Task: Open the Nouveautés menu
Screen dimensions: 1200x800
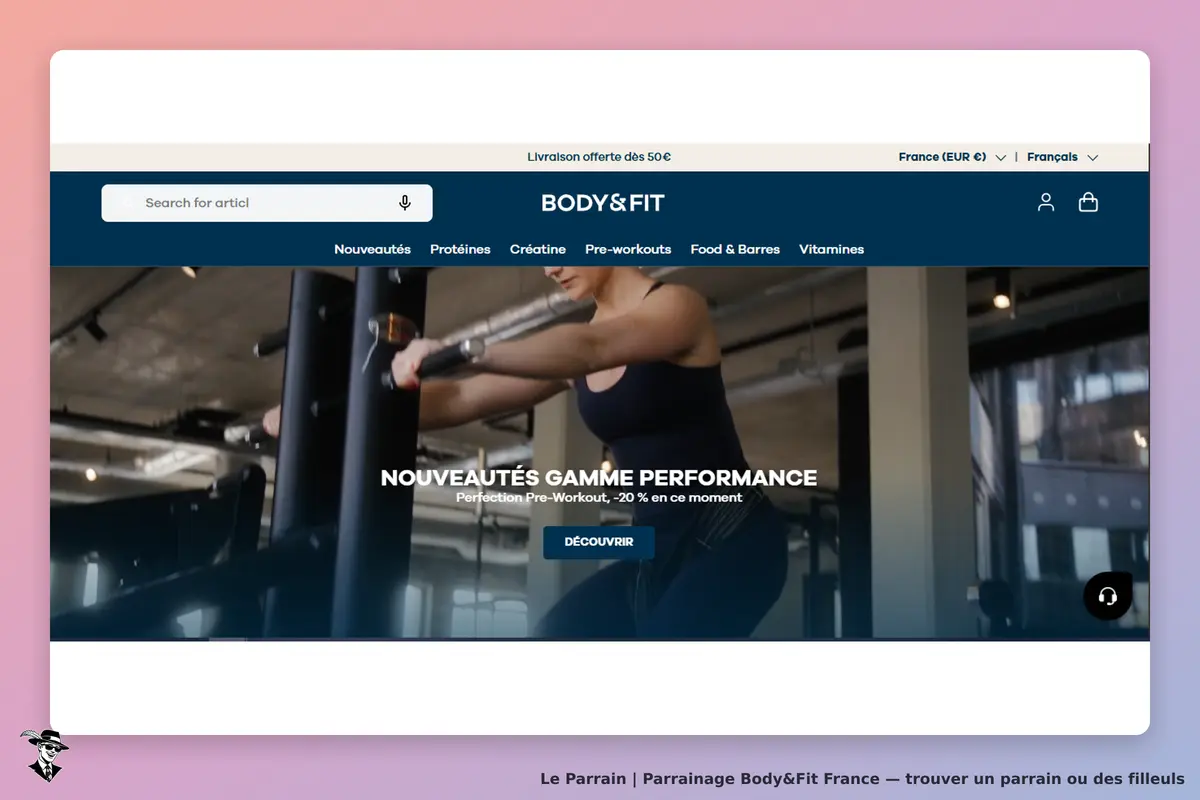Action: (372, 249)
